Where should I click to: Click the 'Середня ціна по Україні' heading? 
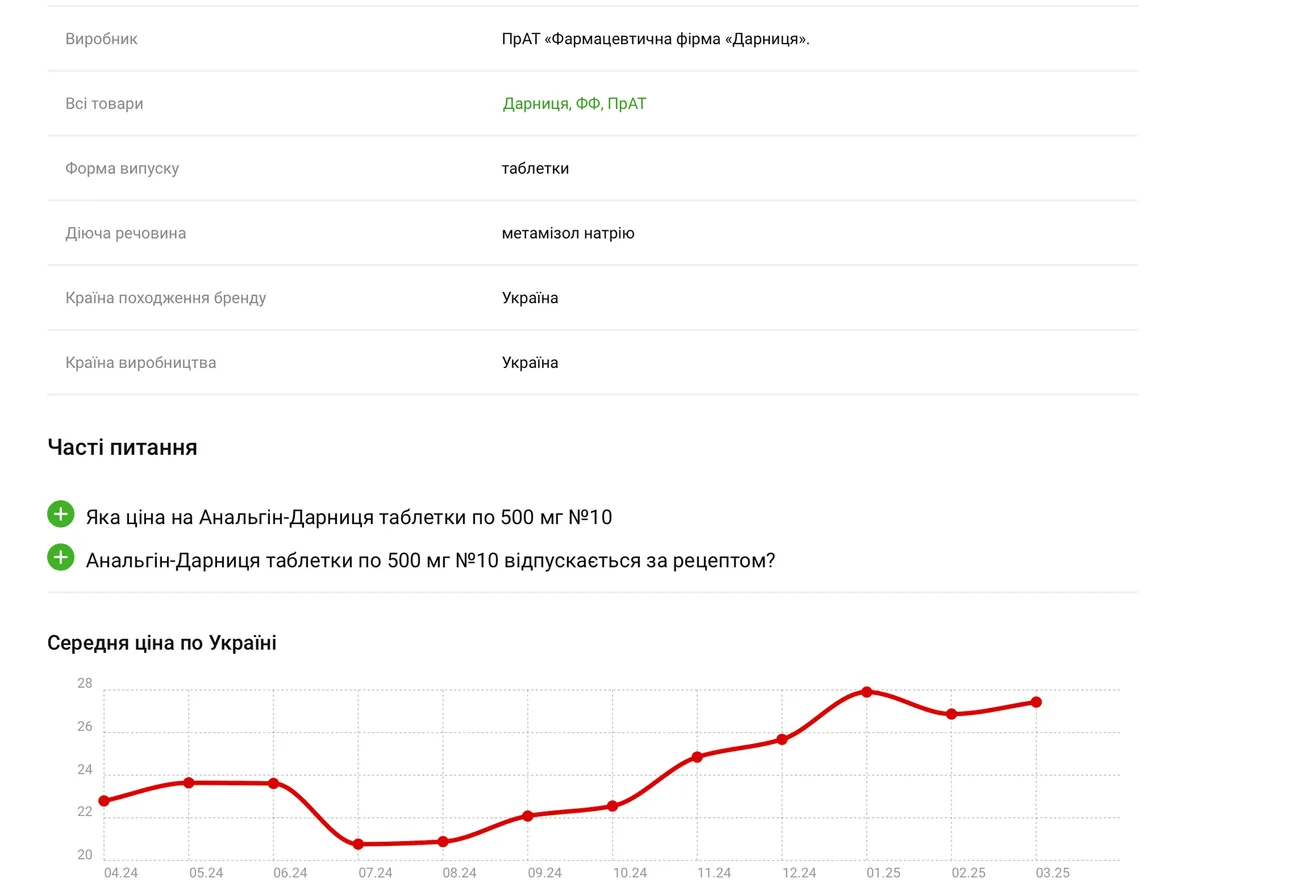(x=162, y=643)
